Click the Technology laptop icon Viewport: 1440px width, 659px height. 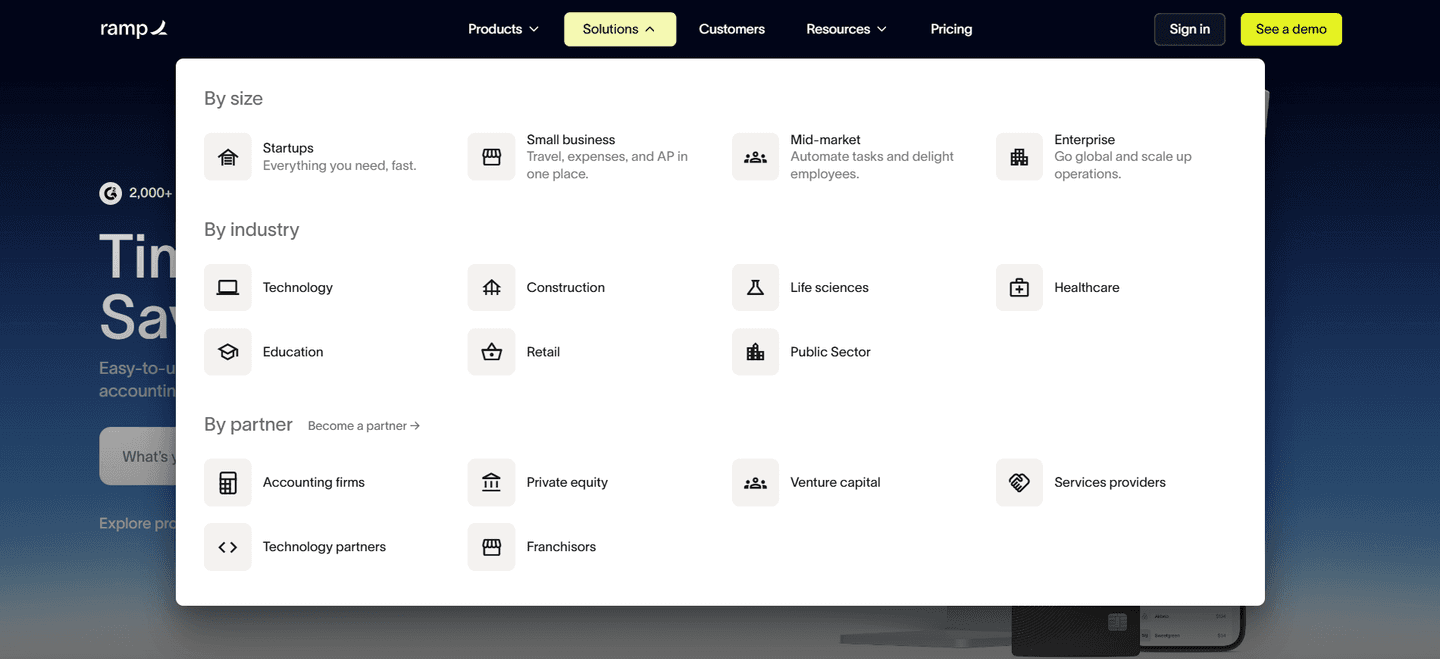[x=228, y=288]
